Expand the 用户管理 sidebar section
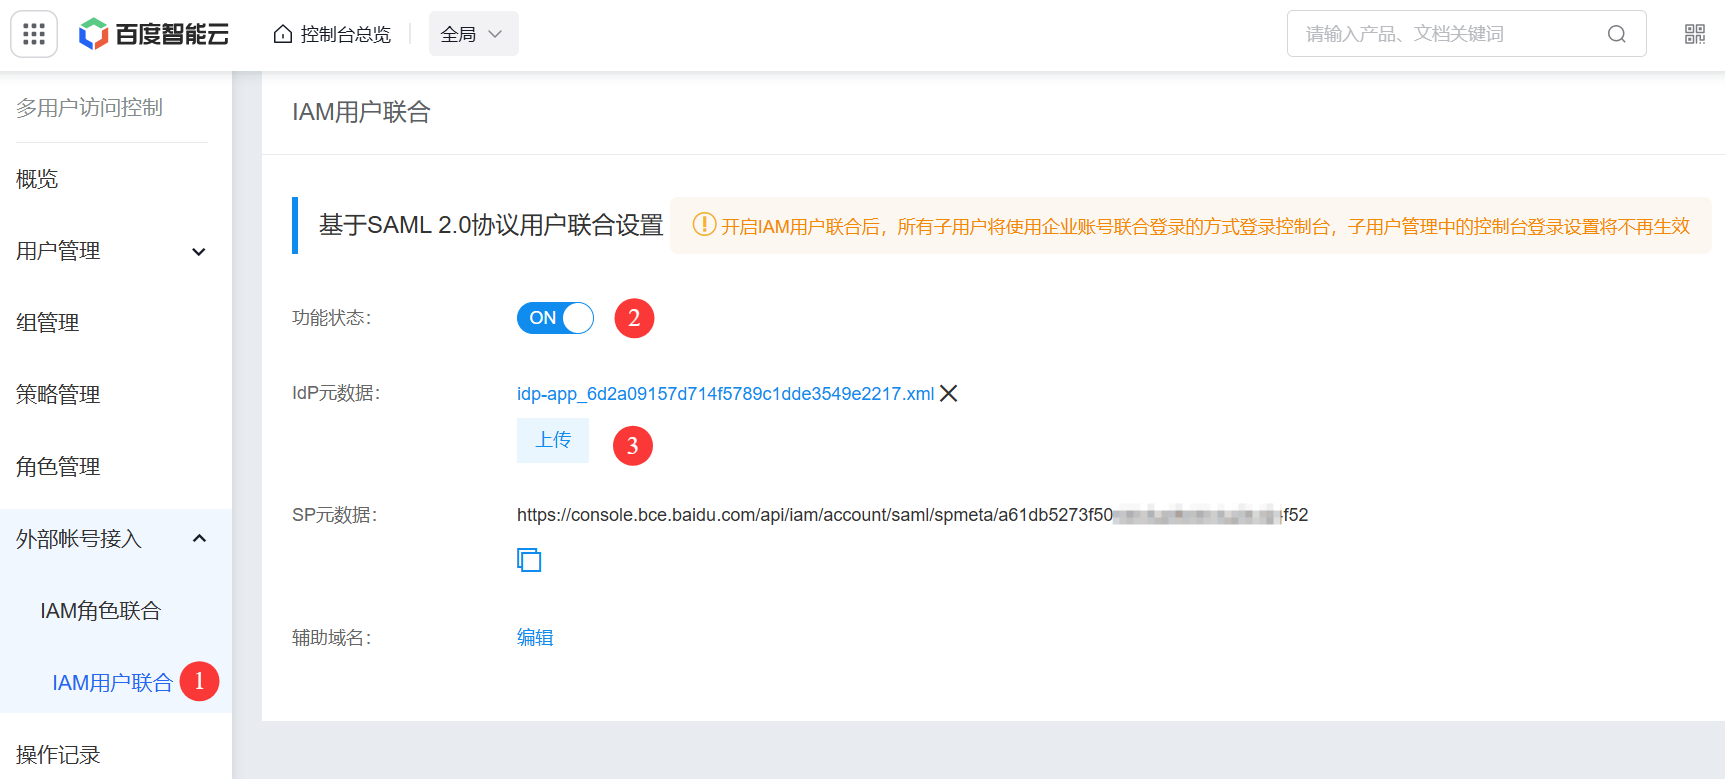1725x779 pixels. [x=199, y=251]
